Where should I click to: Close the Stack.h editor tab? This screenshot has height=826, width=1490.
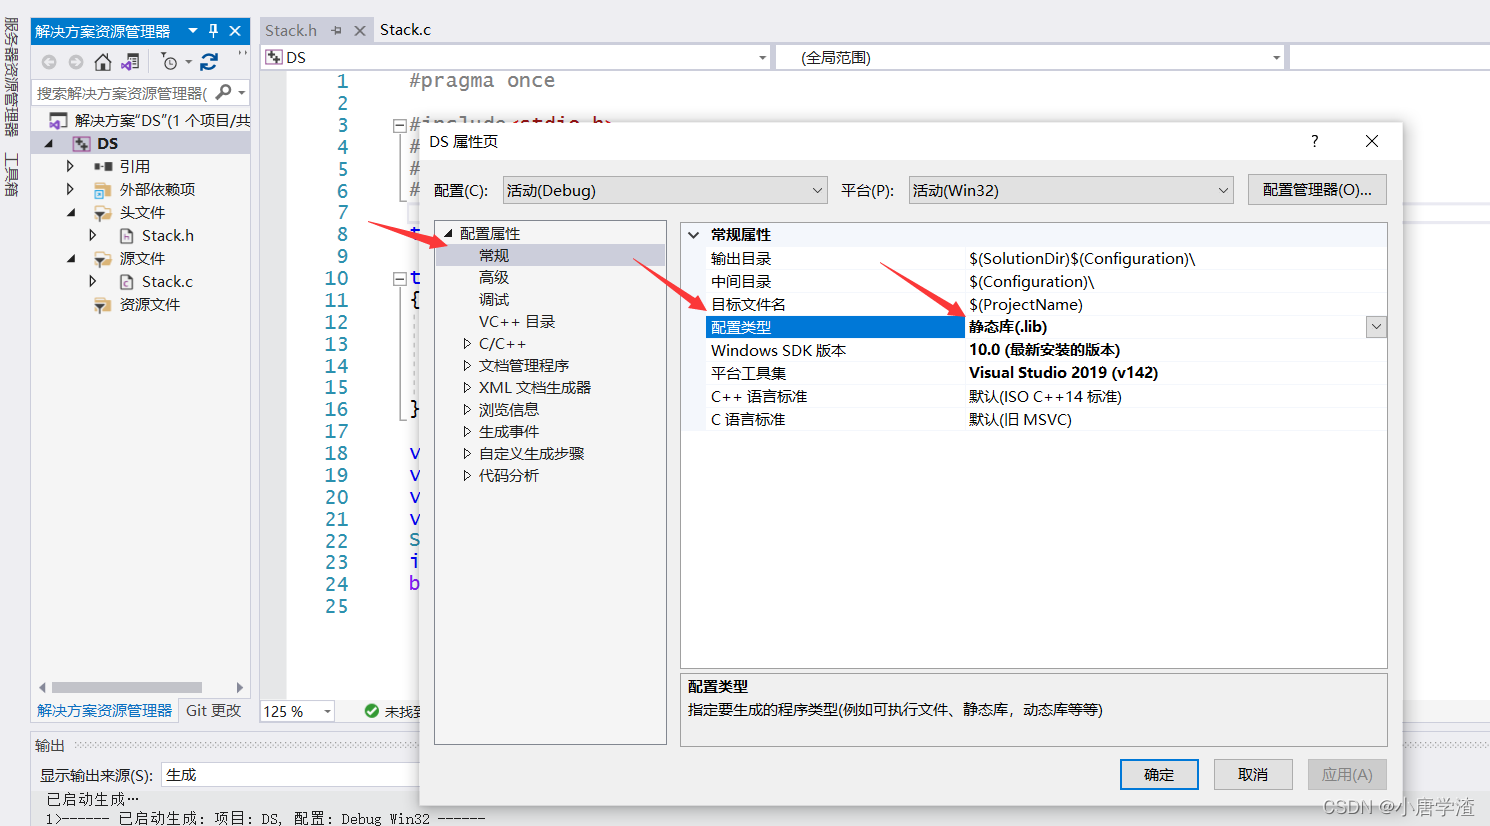[359, 31]
